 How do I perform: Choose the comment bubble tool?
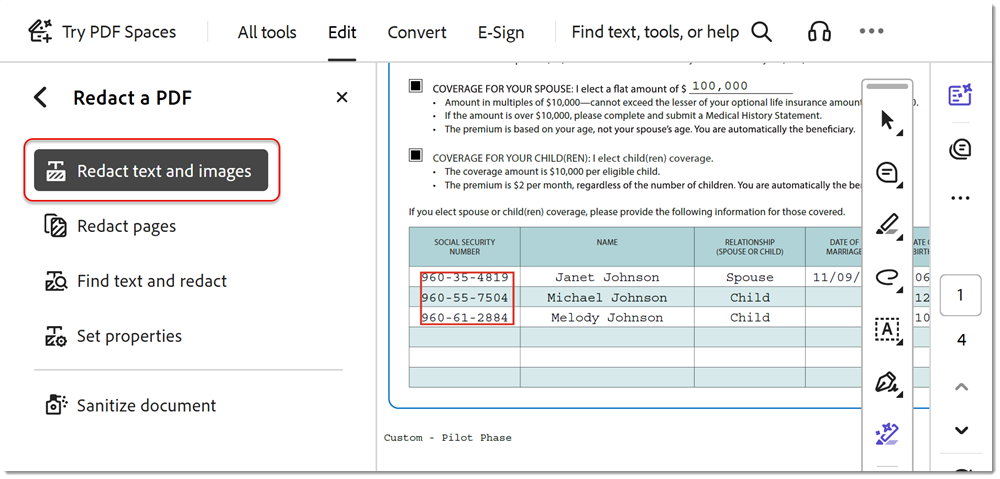(x=887, y=172)
